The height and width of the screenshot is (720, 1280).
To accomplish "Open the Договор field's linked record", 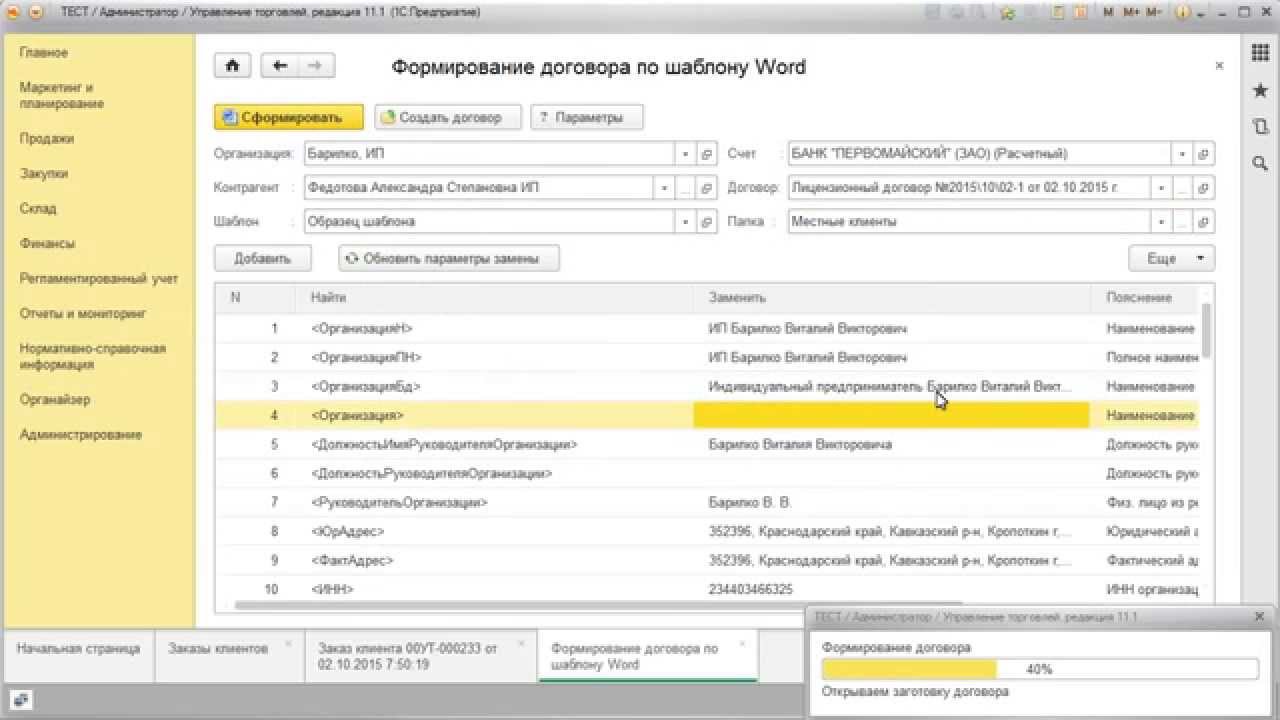I will 1204,187.
